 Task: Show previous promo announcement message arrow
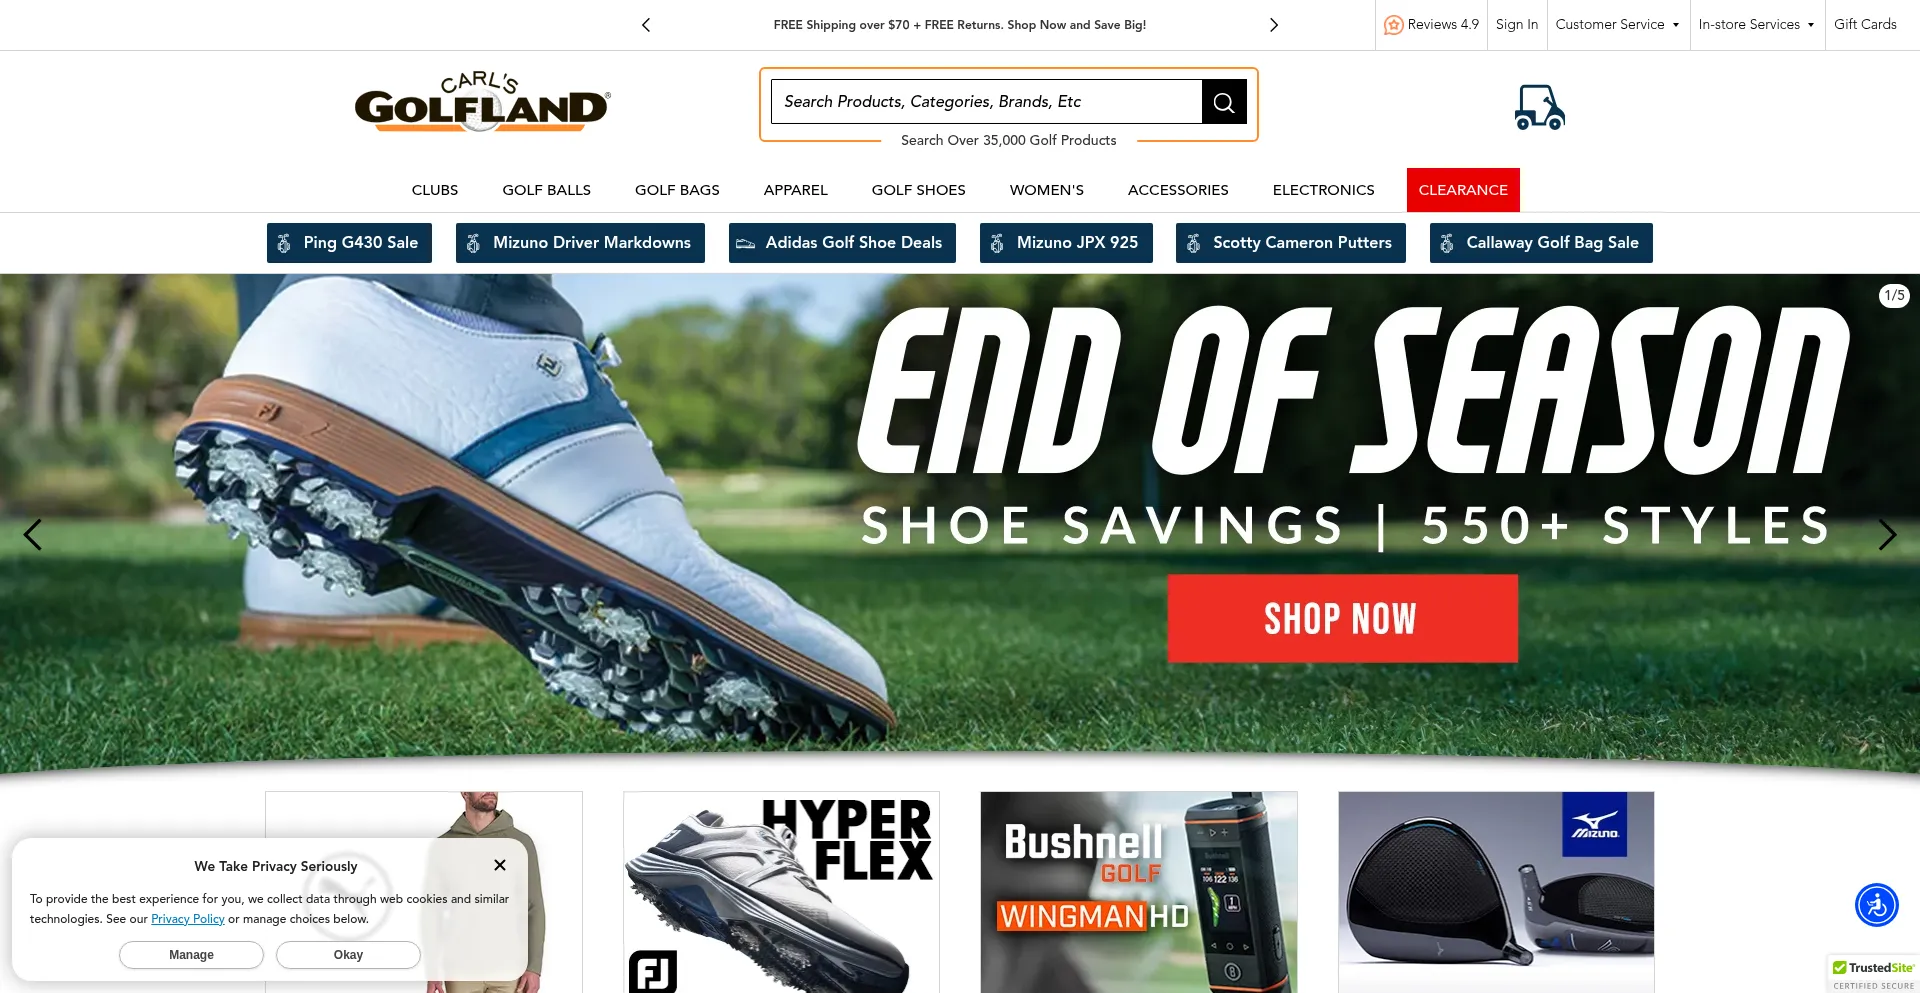pos(646,25)
